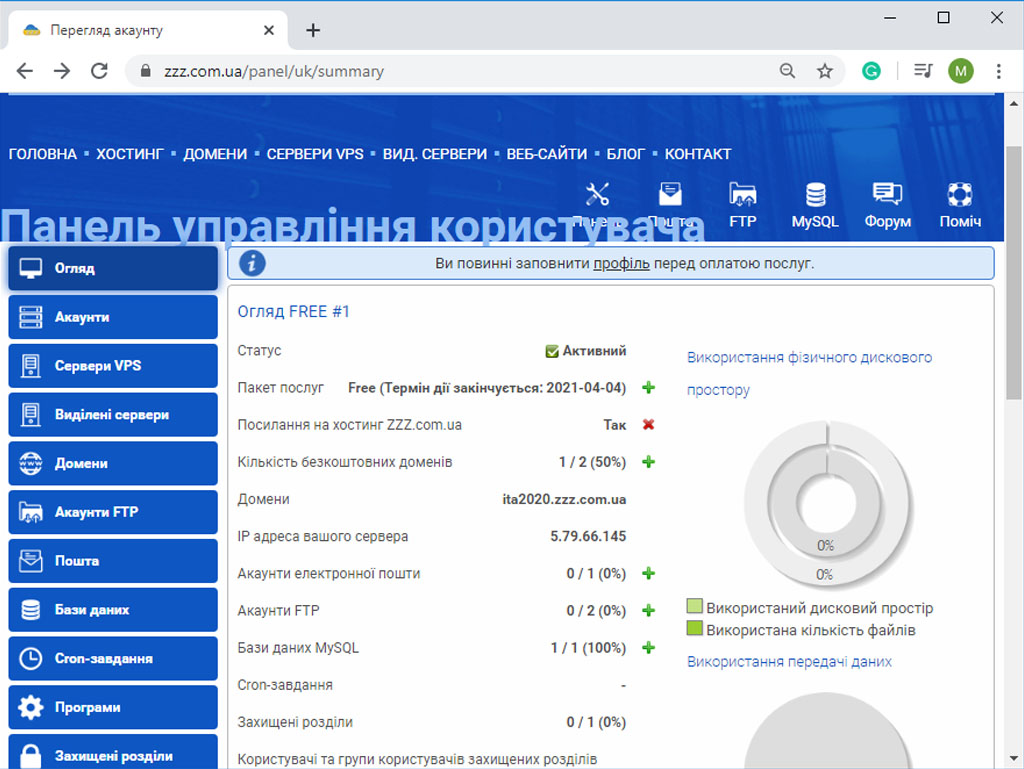Open Chrome profile avatar M

(961, 71)
